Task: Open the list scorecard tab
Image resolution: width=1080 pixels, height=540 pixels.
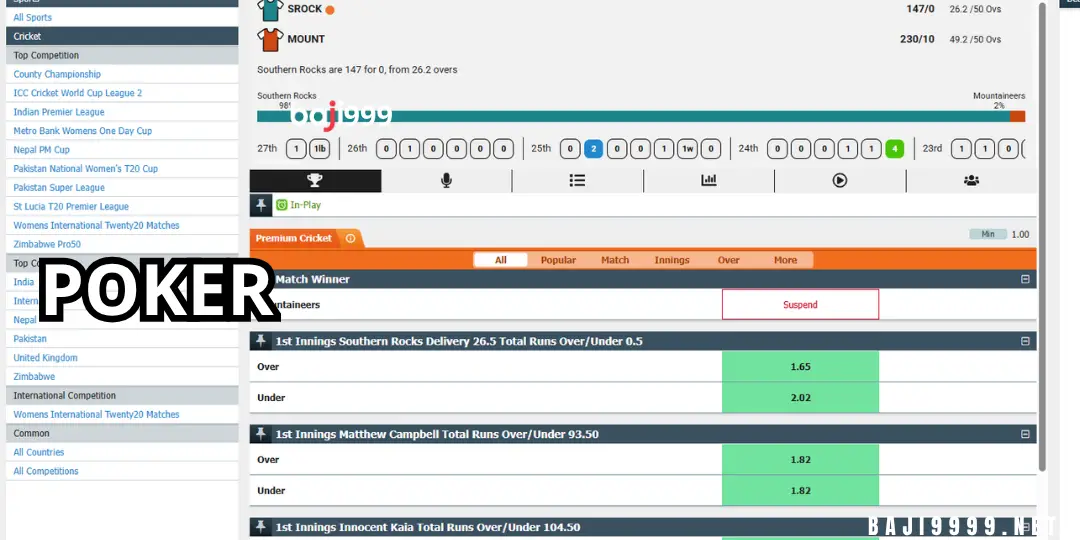Action: 577,180
